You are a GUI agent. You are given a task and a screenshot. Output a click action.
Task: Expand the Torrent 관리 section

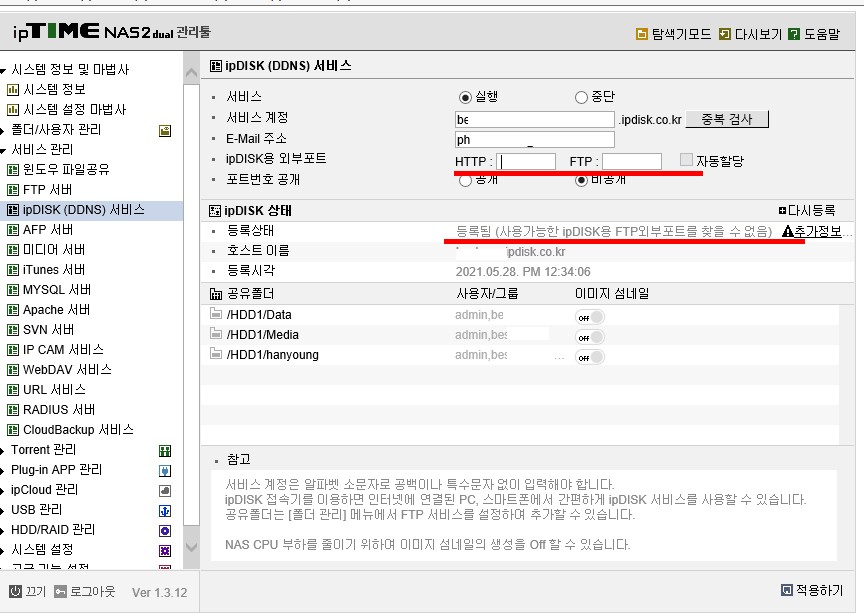click(3, 450)
